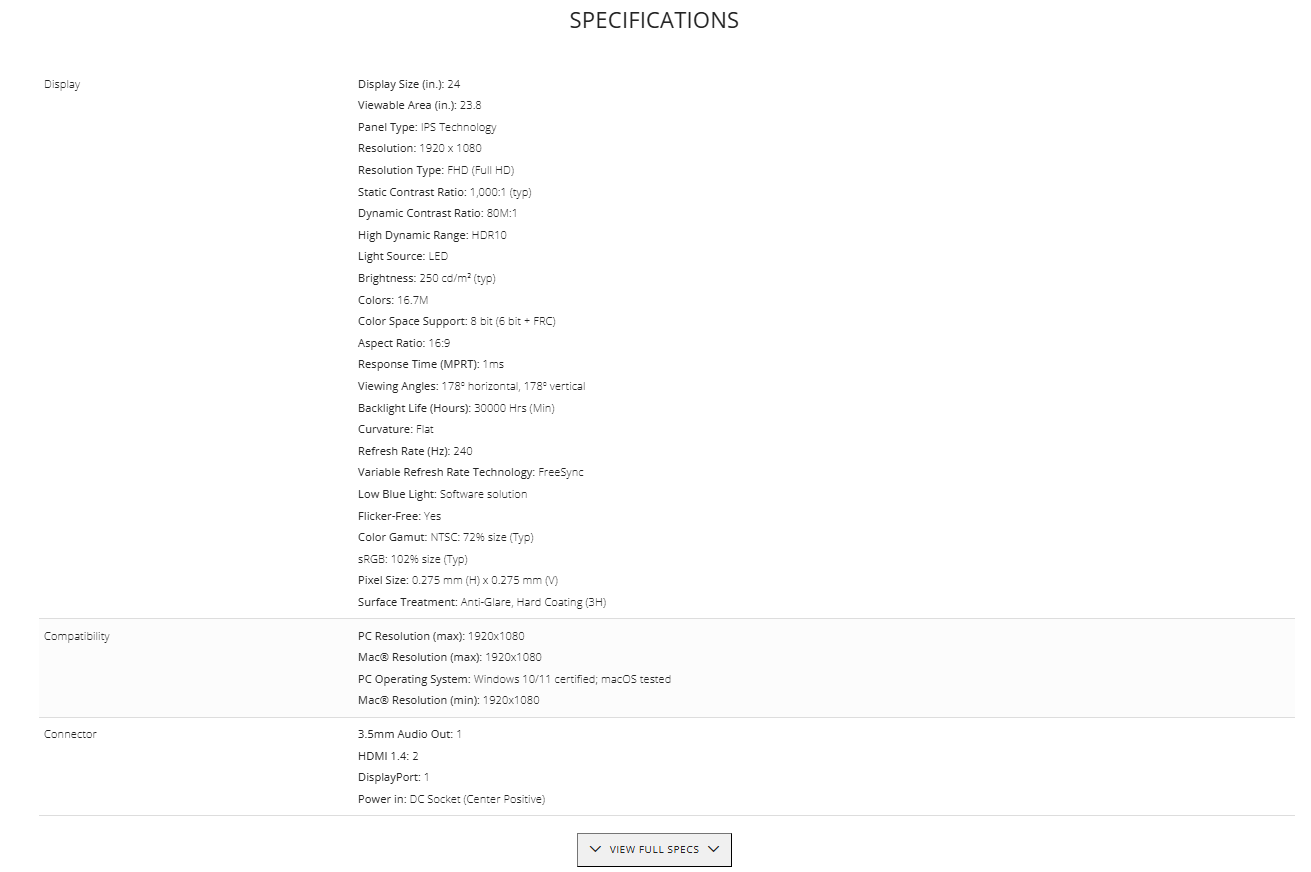Select the Display section label
This screenshot has width=1311, height=872.
(62, 84)
